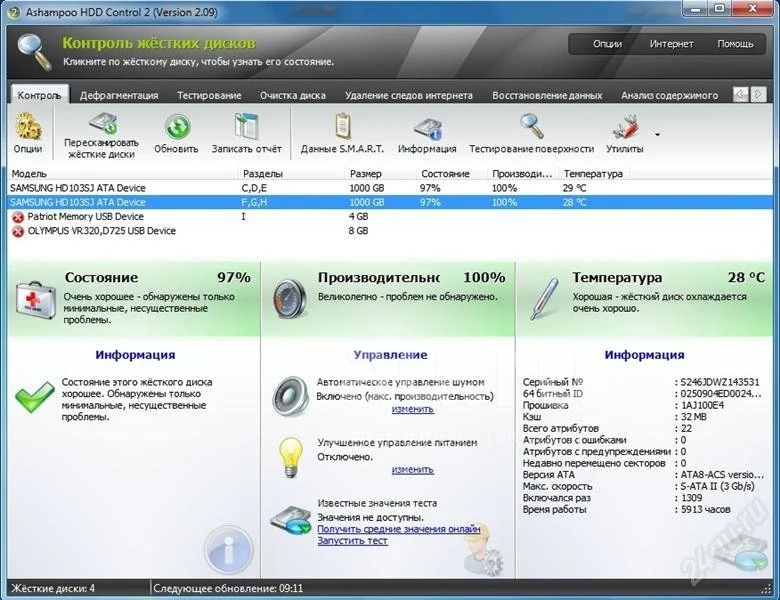Screen dimensions: 780x600
Task: Click the Записать отчёт icon
Action: pos(246,126)
